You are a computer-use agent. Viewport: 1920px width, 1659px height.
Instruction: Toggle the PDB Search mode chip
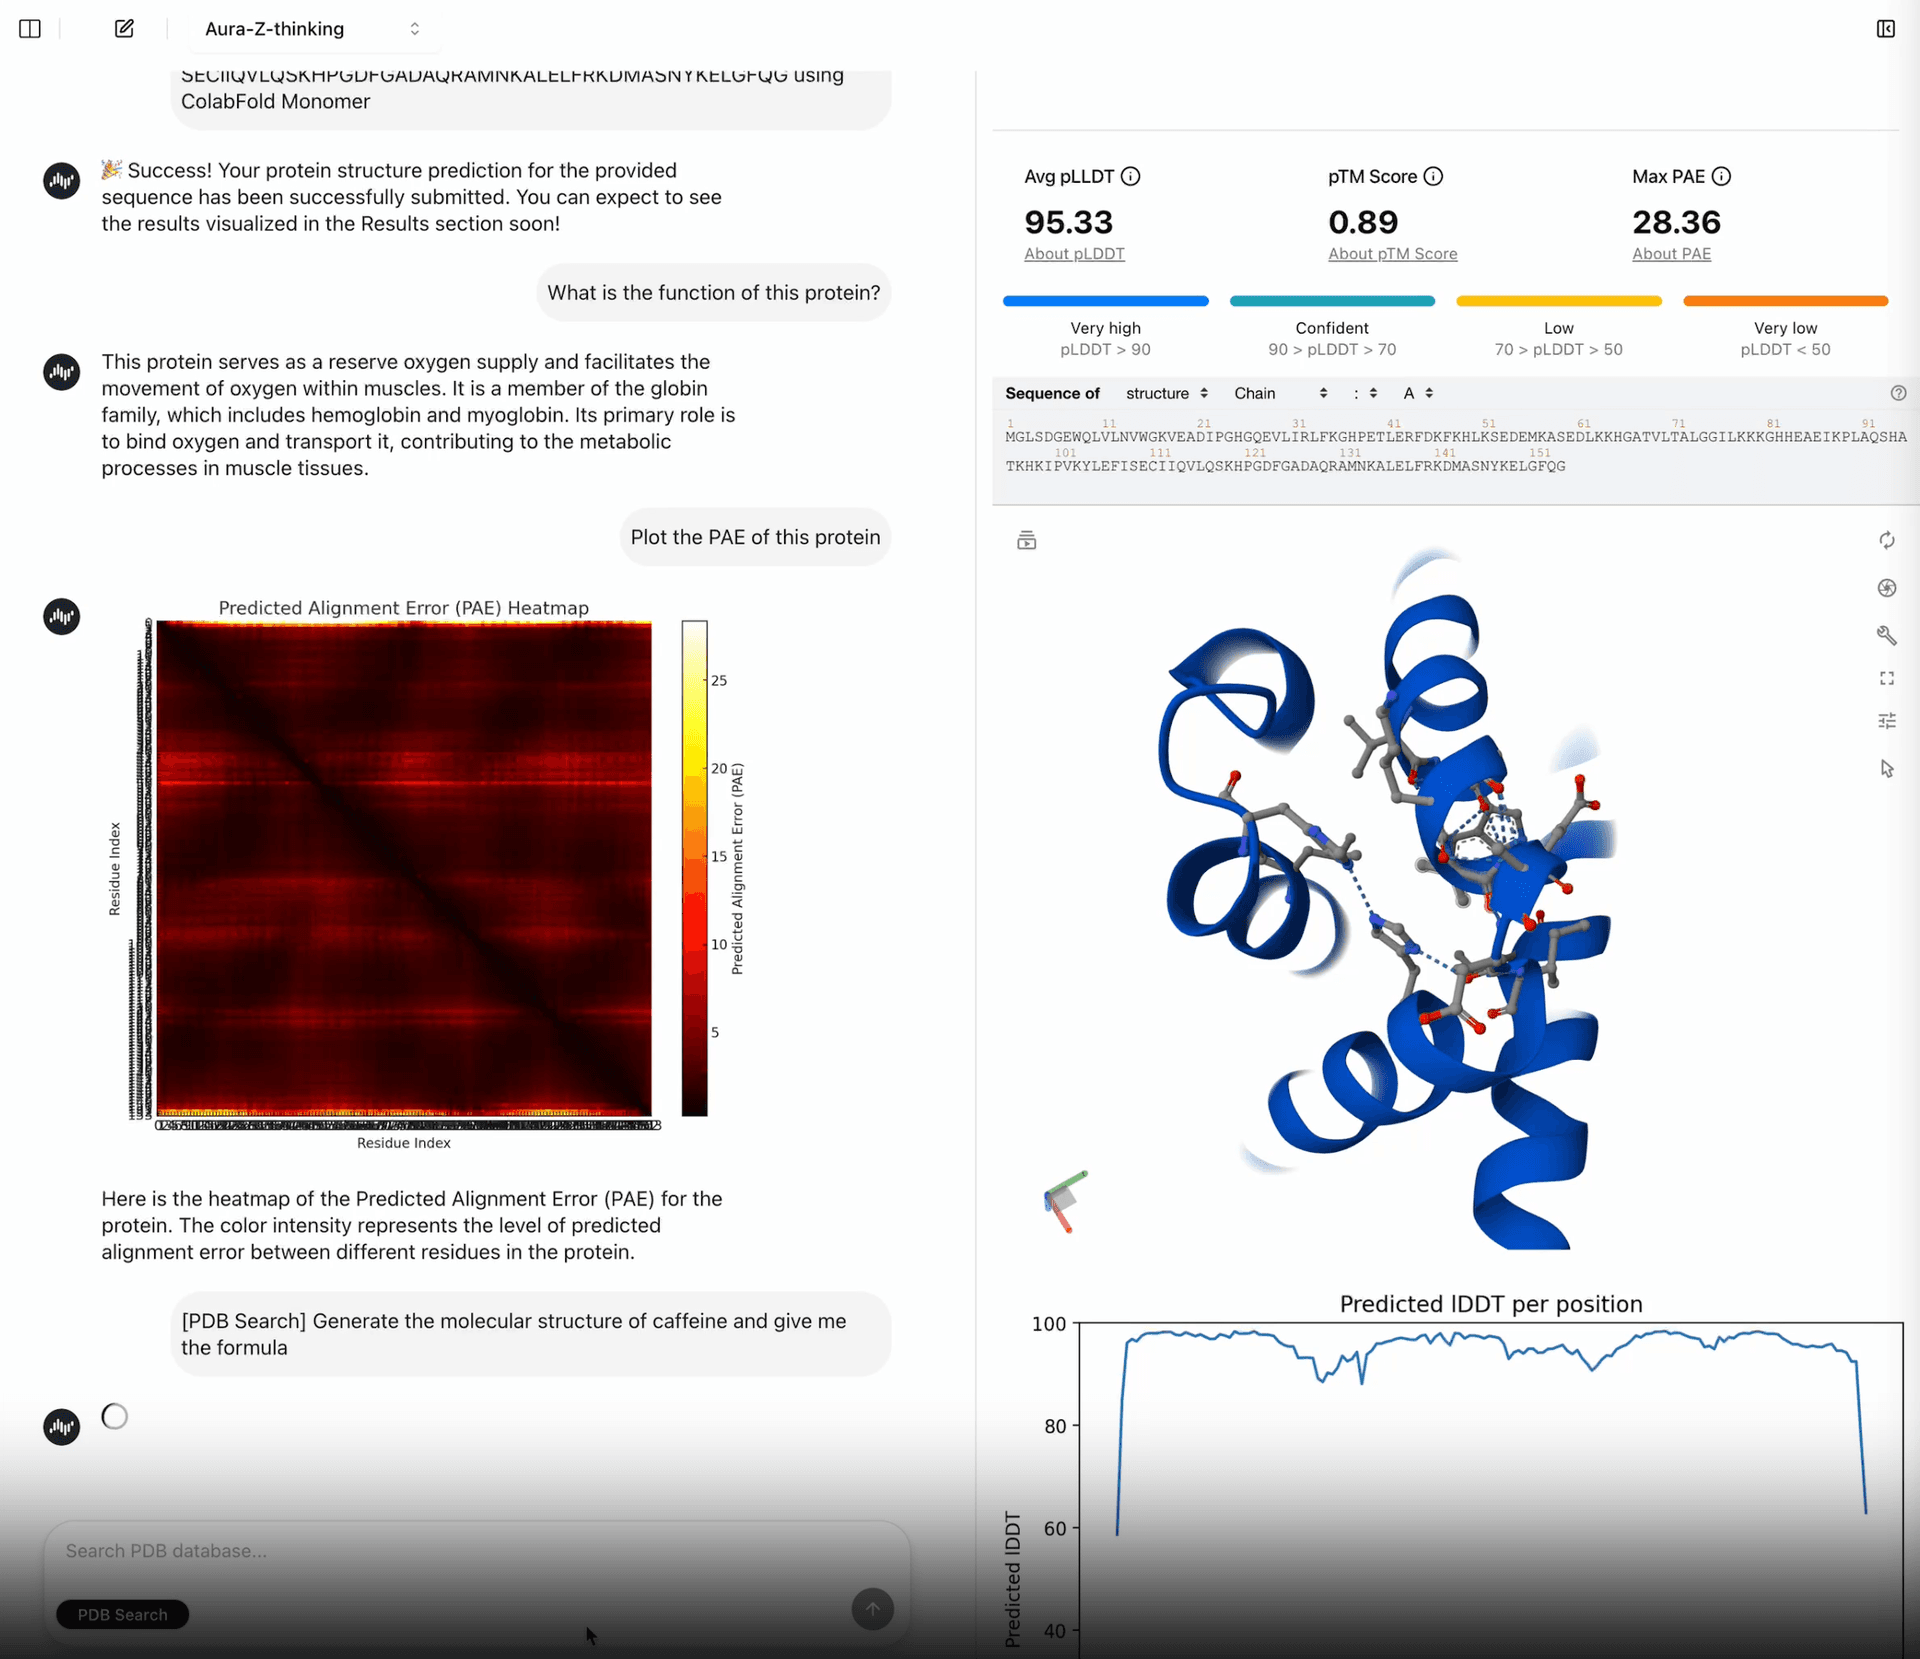122,1614
